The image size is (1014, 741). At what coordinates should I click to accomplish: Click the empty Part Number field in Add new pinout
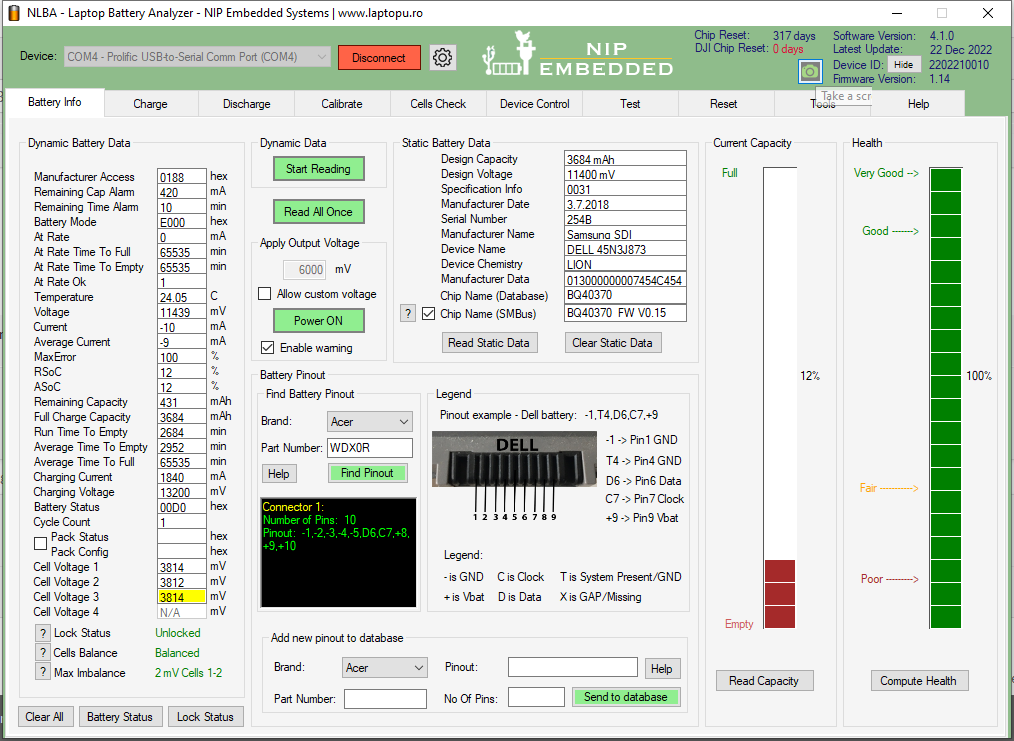click(x=385, y=699)
